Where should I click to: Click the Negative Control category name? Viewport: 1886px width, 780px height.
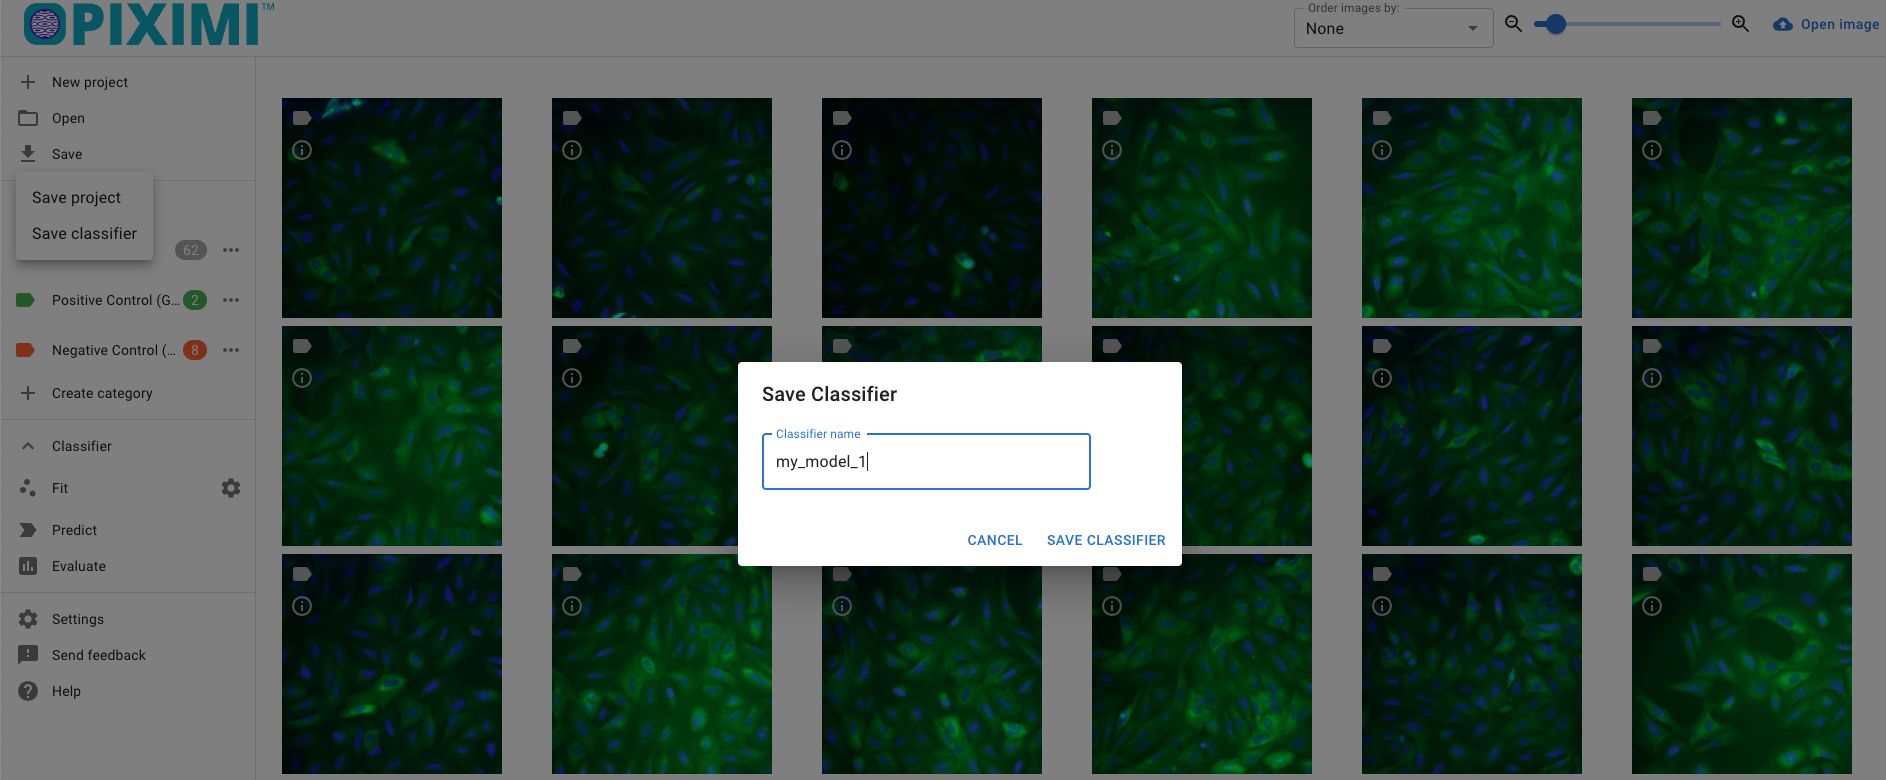(114, 350)
